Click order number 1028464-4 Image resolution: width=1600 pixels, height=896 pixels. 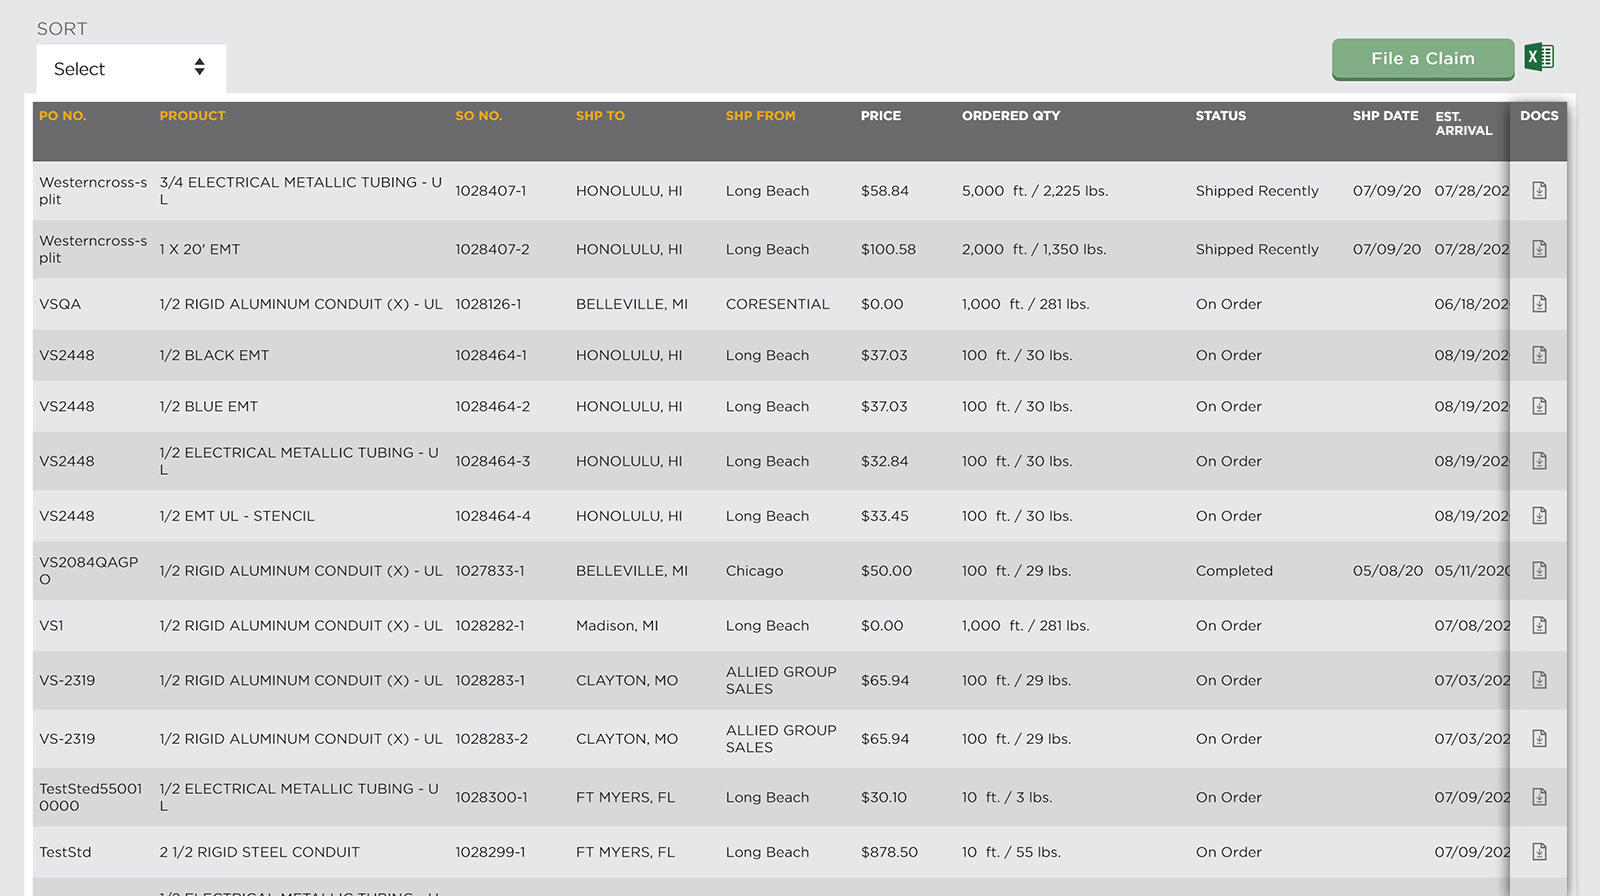point(492,516)
